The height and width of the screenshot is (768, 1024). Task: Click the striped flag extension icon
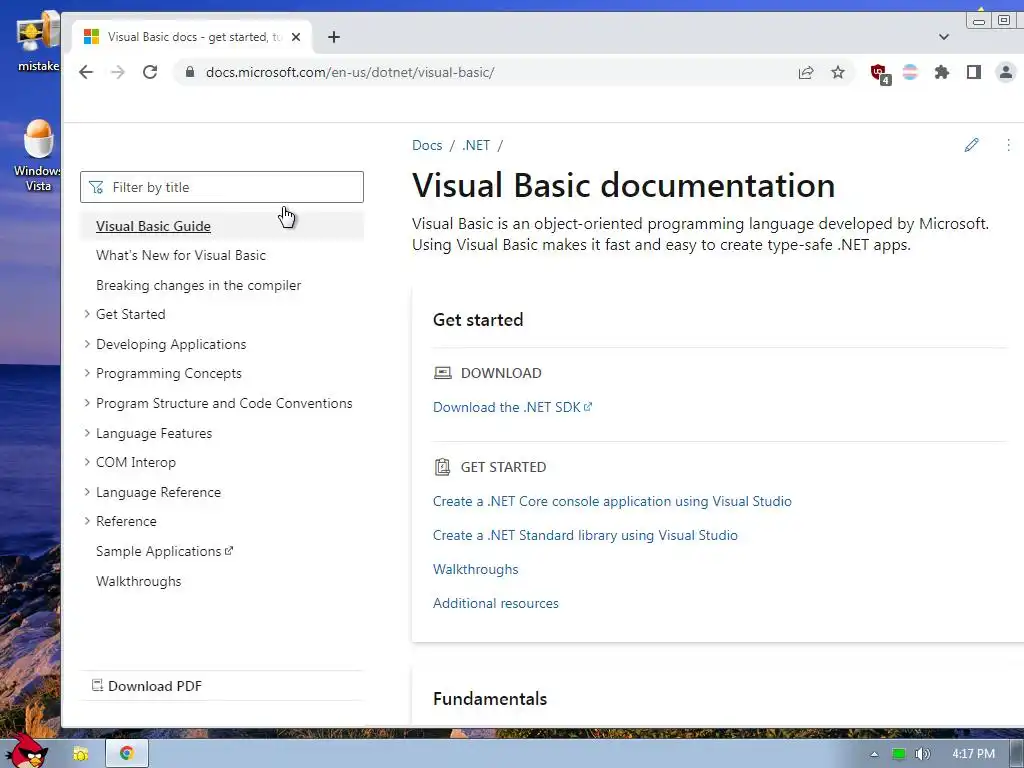coord(910,72)
